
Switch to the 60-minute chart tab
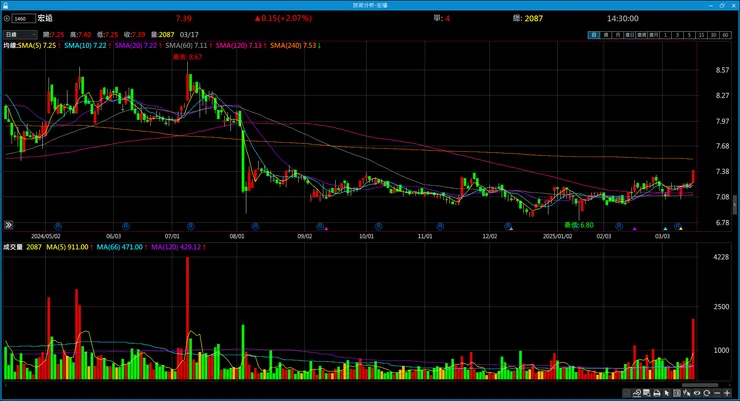[x=725, y=35]
